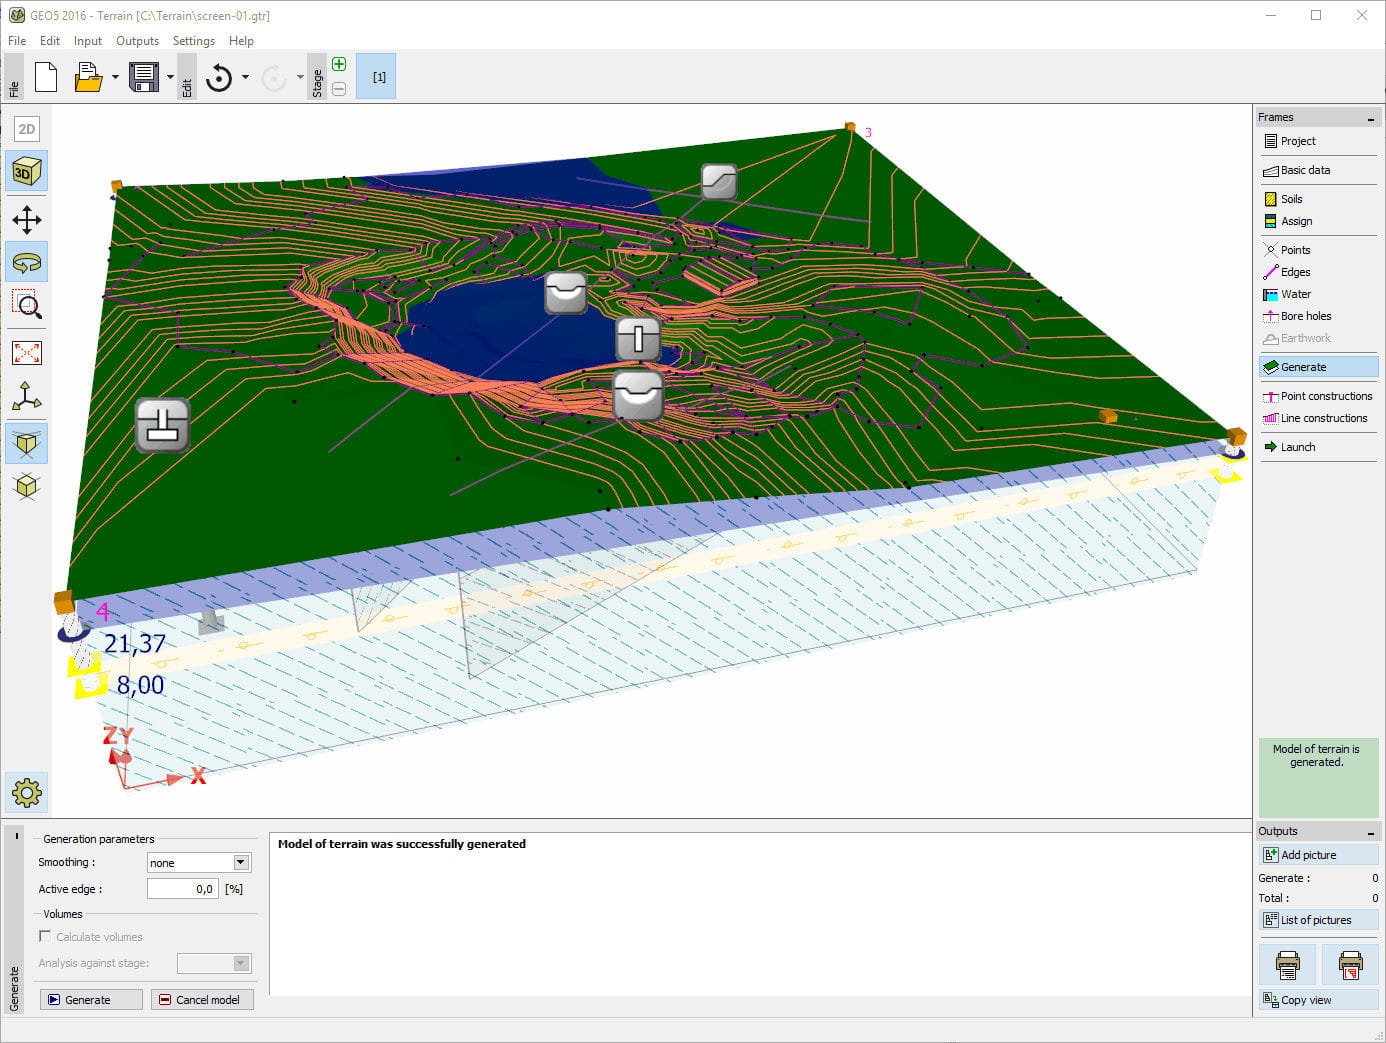Open the Input menu

[87, 41]
